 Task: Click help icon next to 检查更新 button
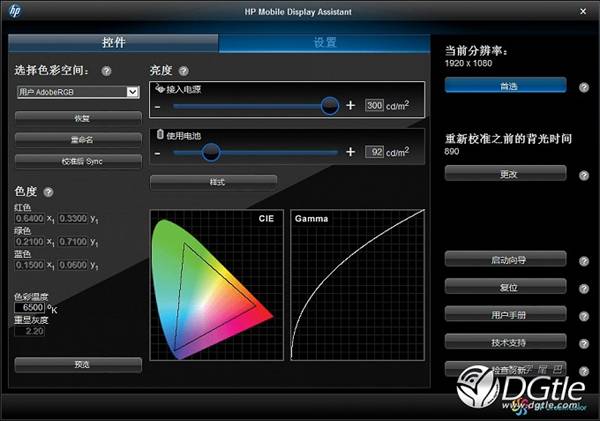[584, 371]
